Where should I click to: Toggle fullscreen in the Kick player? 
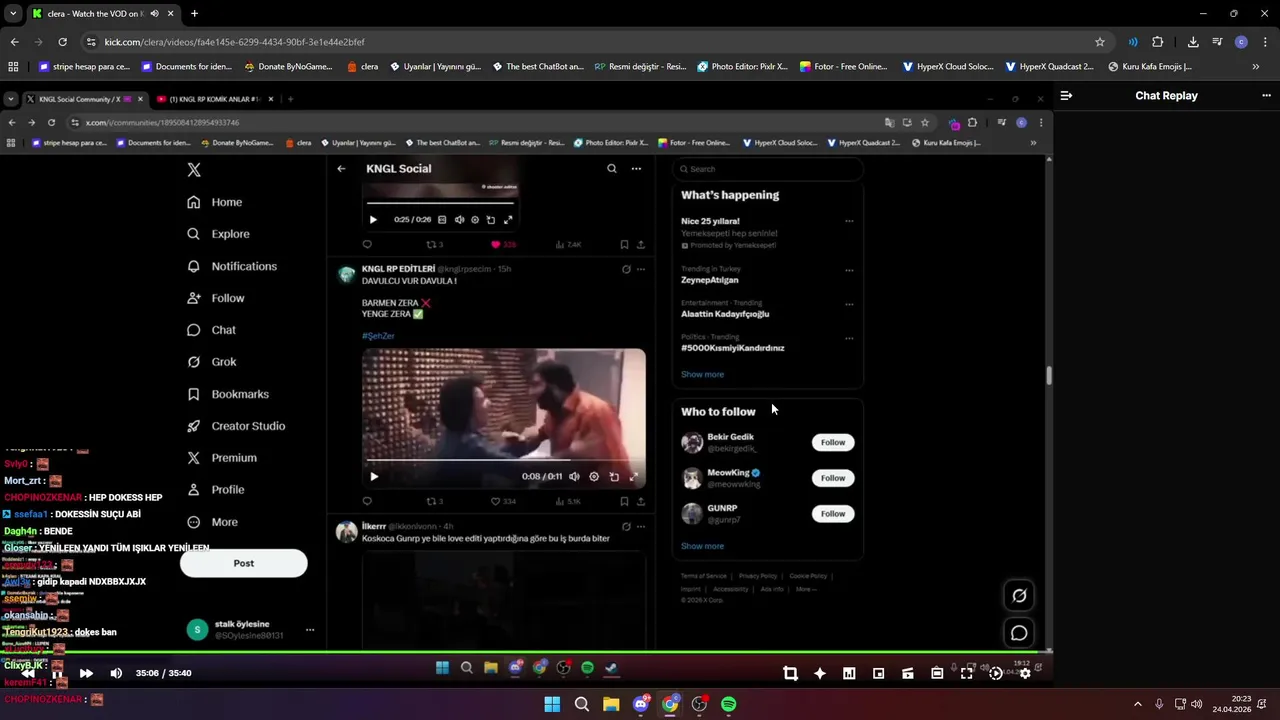coord(966,673)
